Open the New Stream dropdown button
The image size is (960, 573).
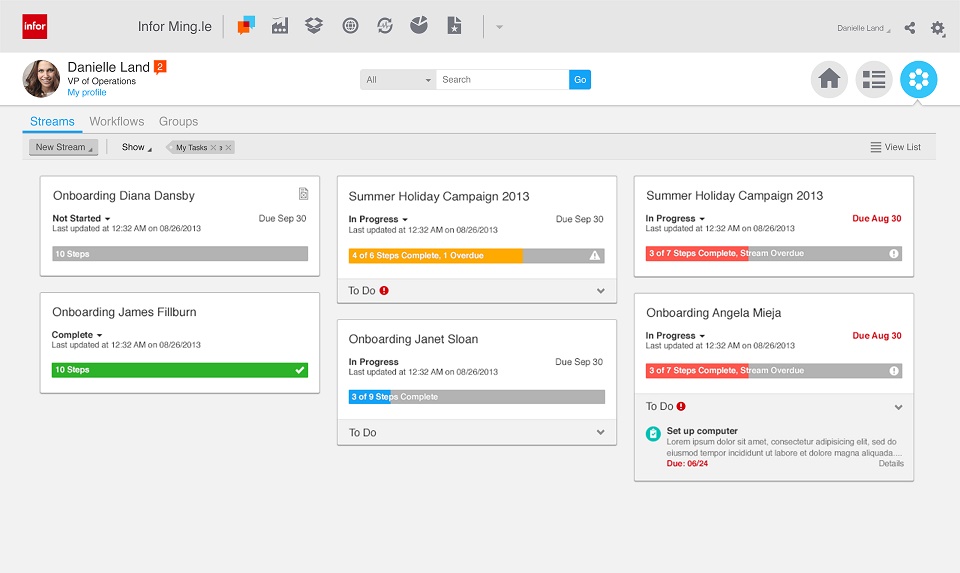click(x=63, y=147)
